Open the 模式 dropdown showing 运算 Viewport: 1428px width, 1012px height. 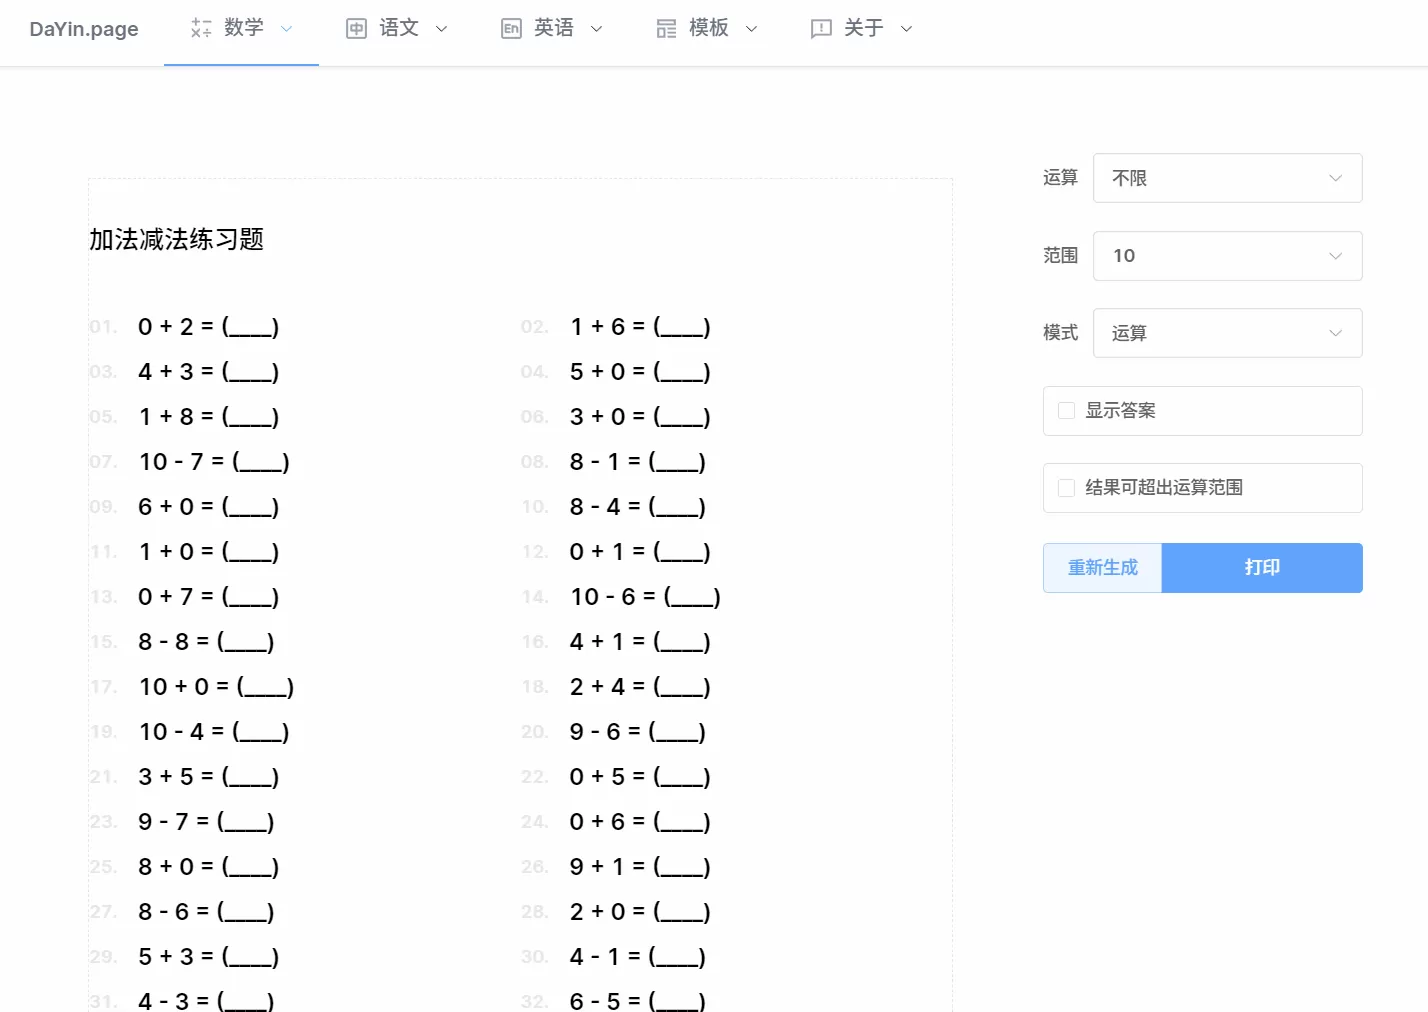(1228, 333)
